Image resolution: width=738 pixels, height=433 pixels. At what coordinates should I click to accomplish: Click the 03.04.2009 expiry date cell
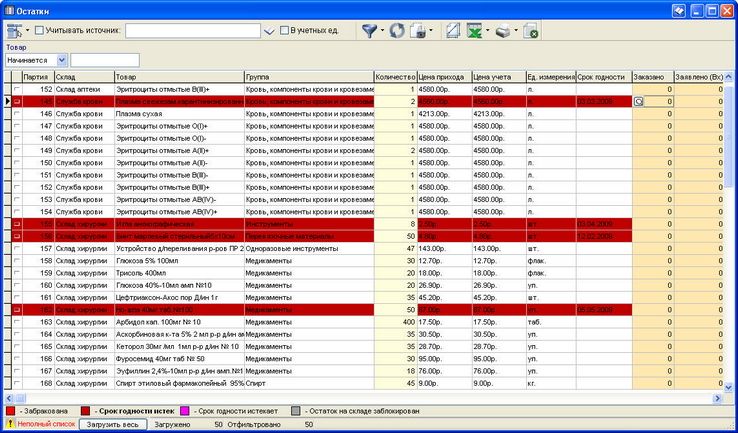(x=604, y=224)
